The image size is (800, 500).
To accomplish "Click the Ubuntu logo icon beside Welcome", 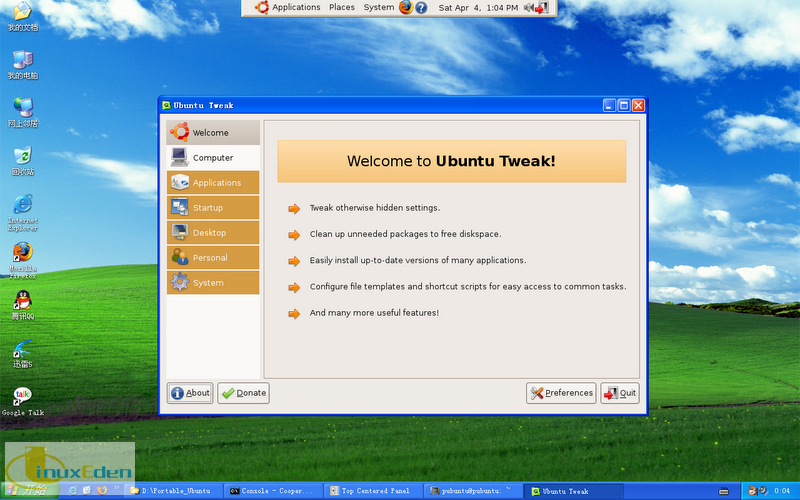I will [180, 132].
